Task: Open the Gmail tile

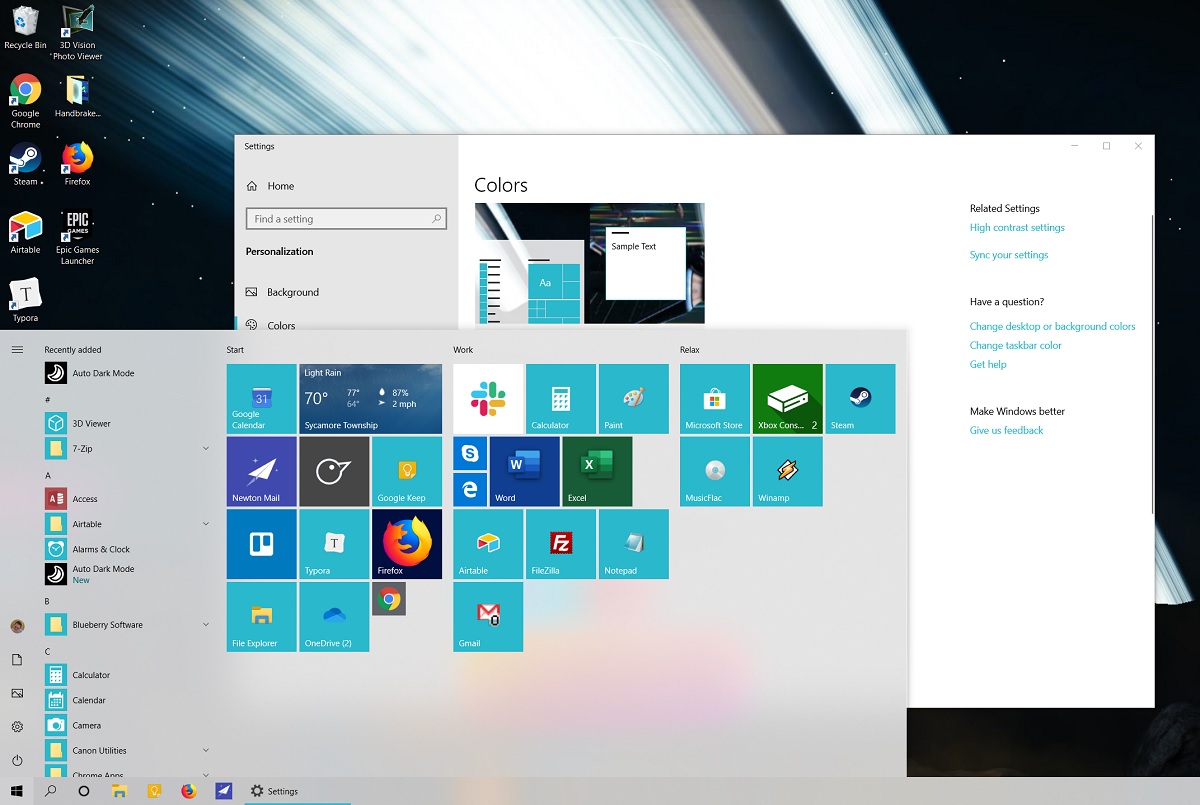Action: tap(488, 617)
